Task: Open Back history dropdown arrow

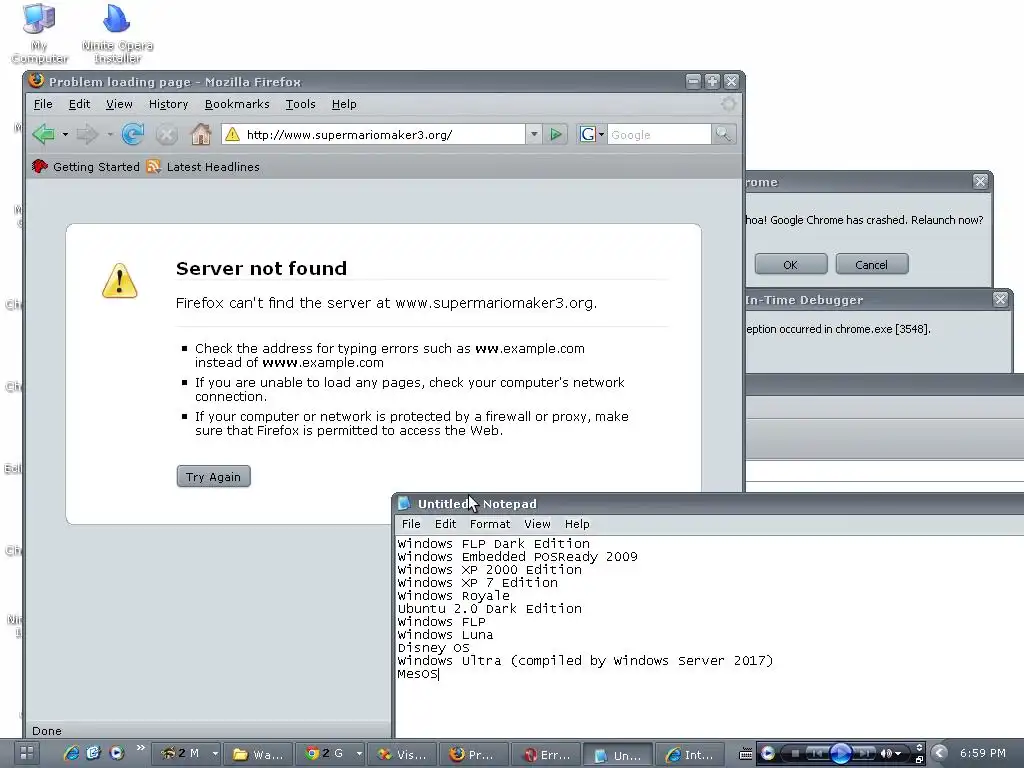Action: click(x=65, y=135)
